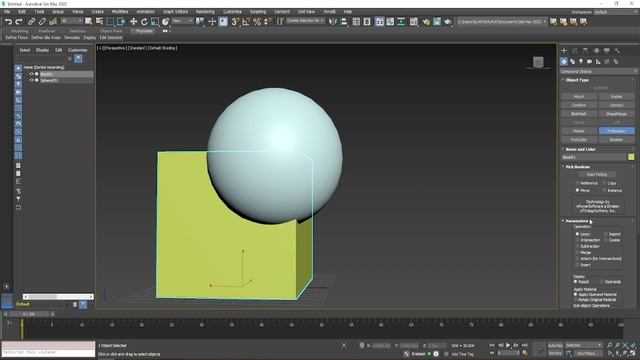Screen dimensions: 640x360
Task: Select the Union operation radio button
Action: [577, 234]
